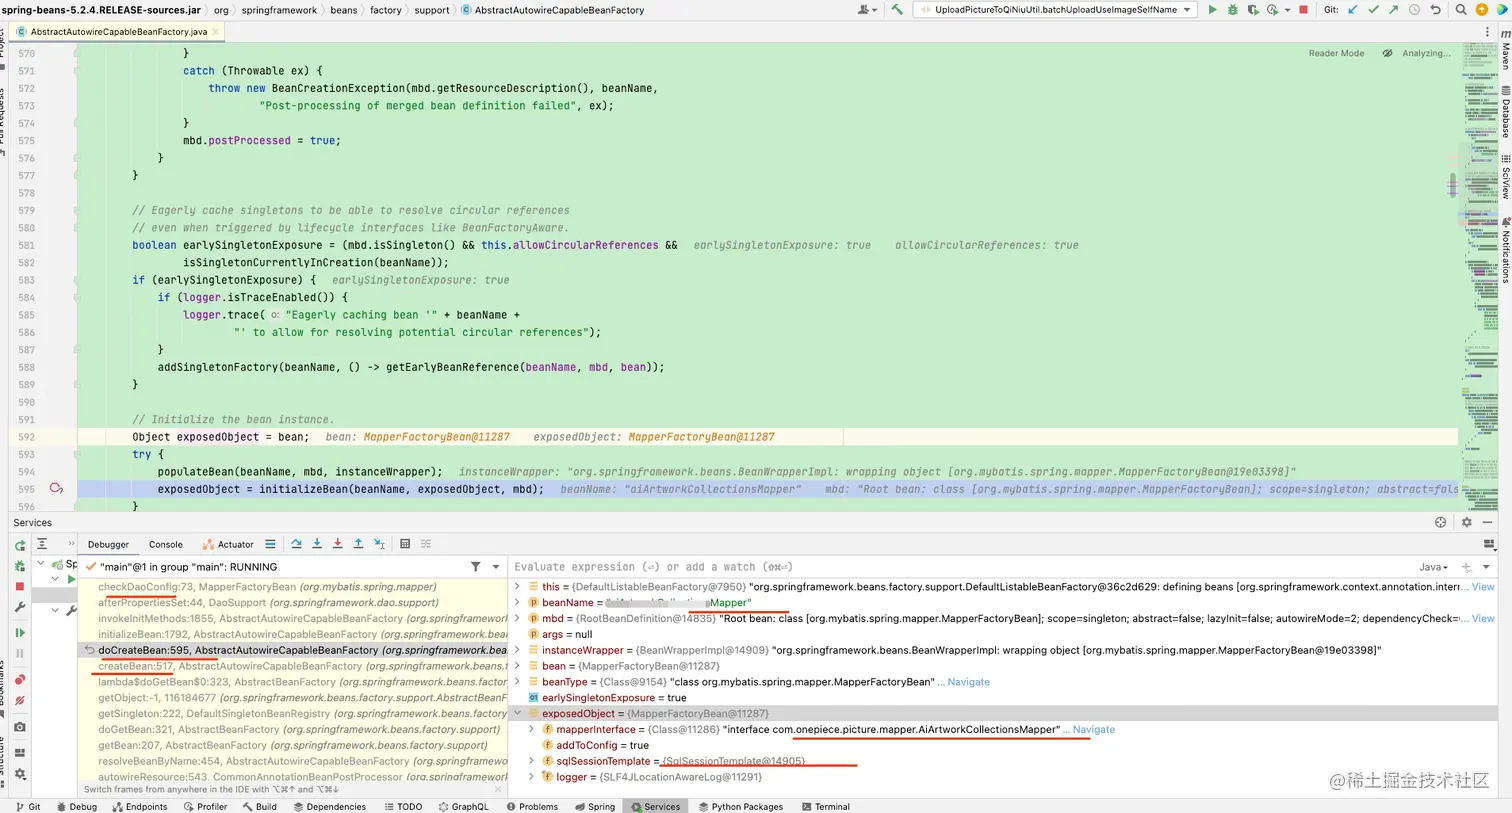Viewport: 1512px width, 813px height.
Task: Open the run configuration dropdown
Action: [x=1055, y=10]
